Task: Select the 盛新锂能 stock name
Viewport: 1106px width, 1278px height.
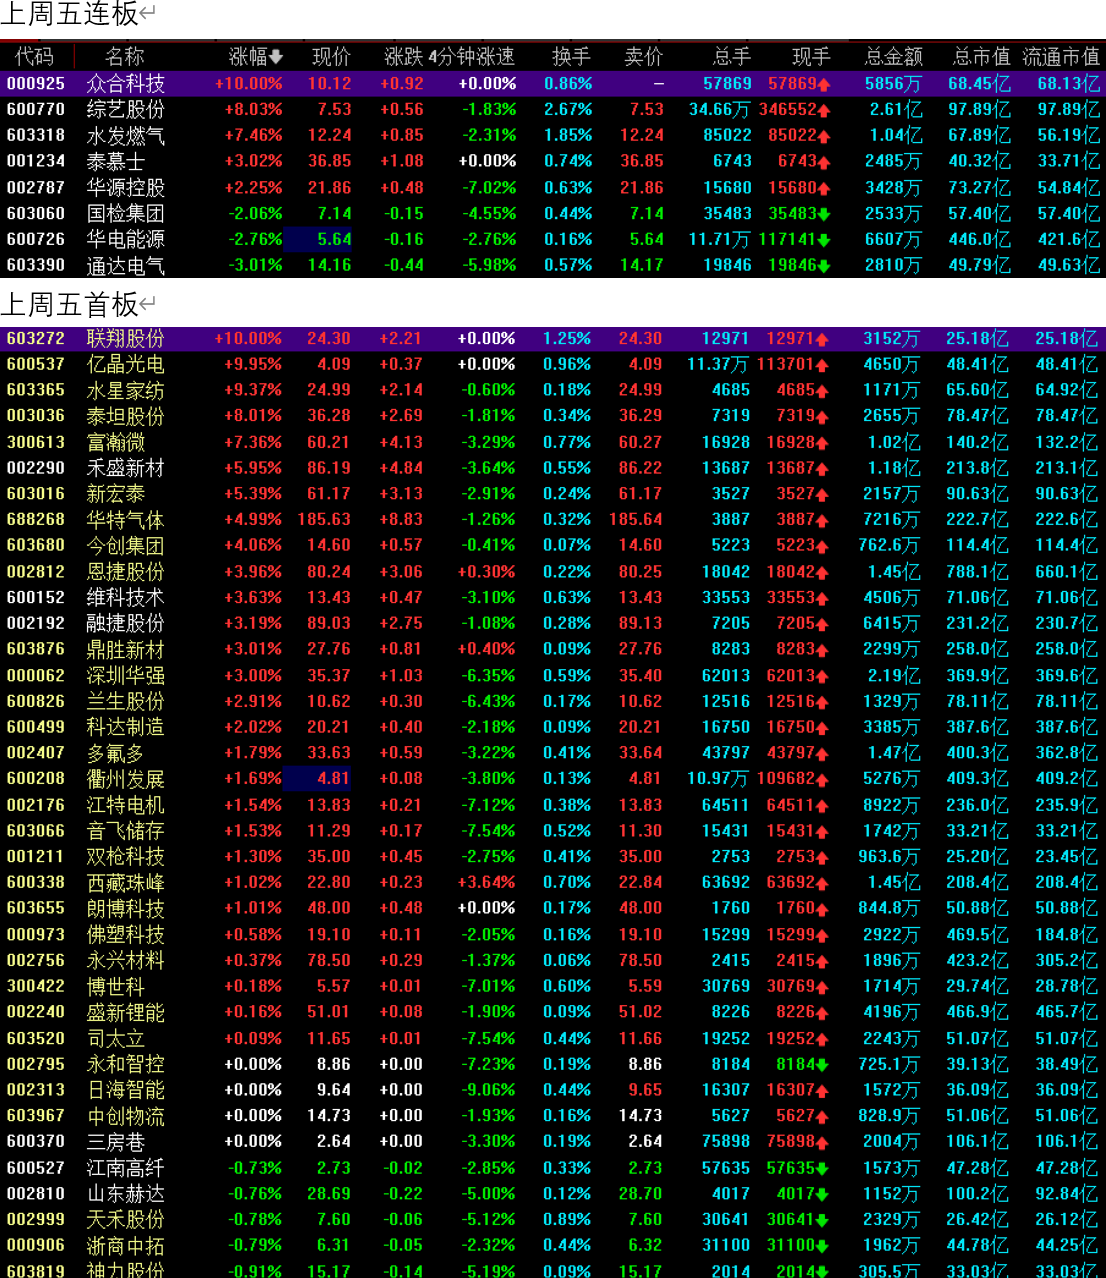Action: 126,1012
